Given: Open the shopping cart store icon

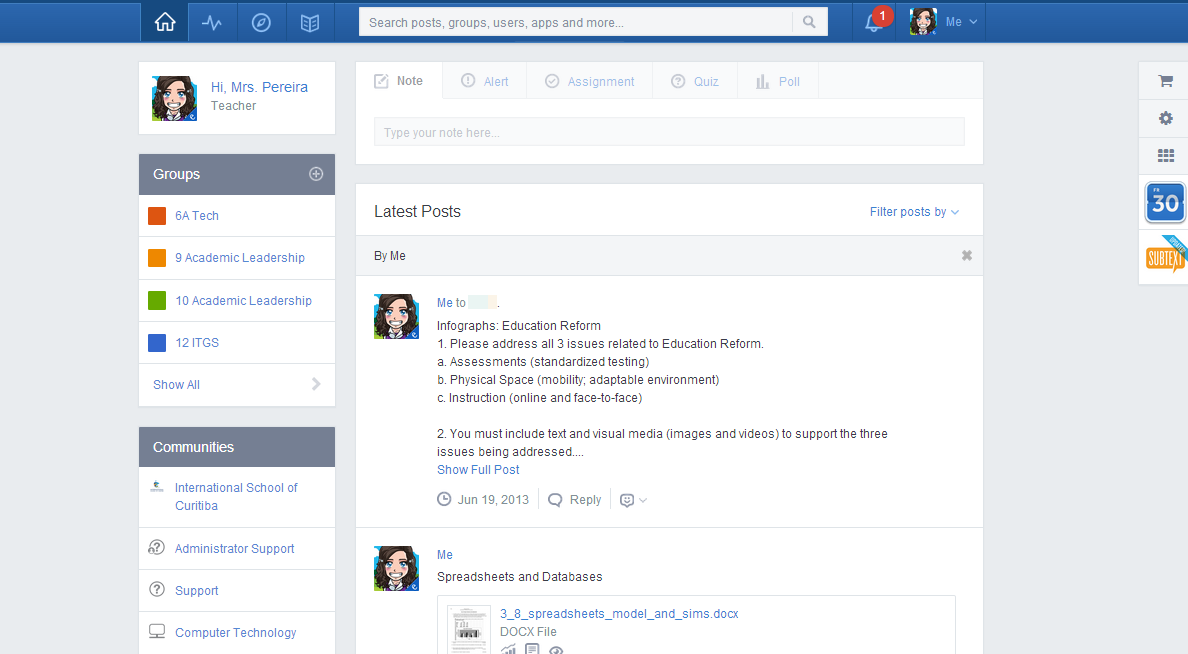Looking at the screenshot, I should (1165, 81).
